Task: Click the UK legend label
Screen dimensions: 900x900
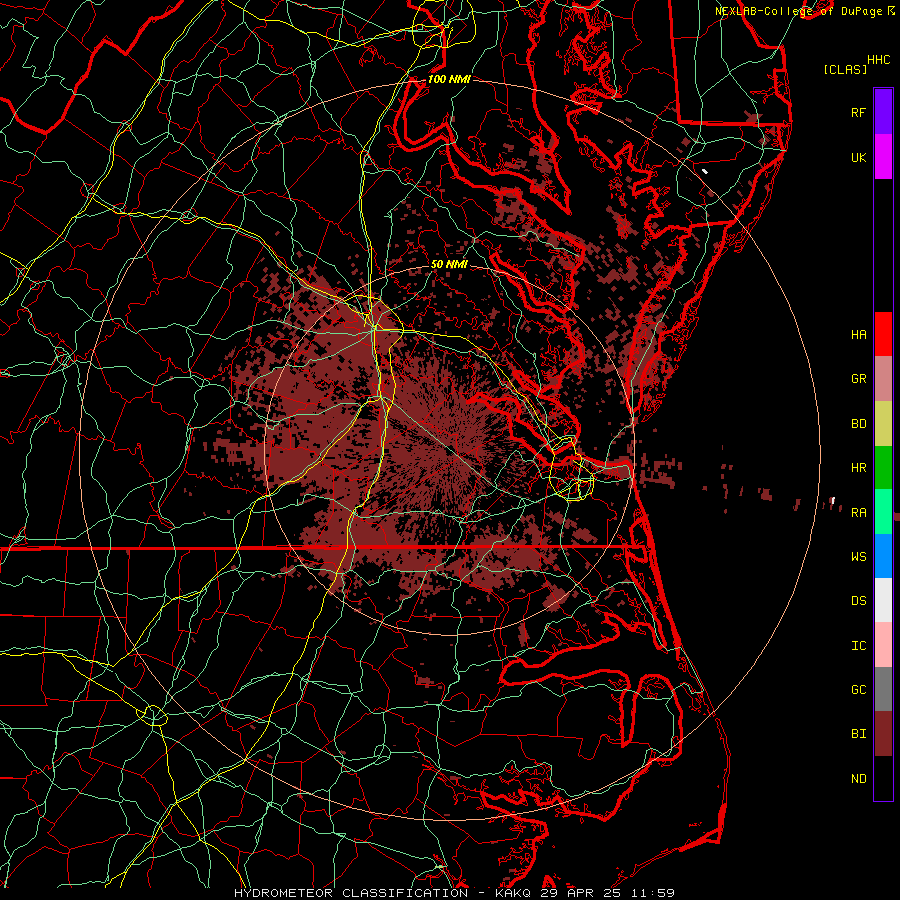Action: click(x=858, y=158)
